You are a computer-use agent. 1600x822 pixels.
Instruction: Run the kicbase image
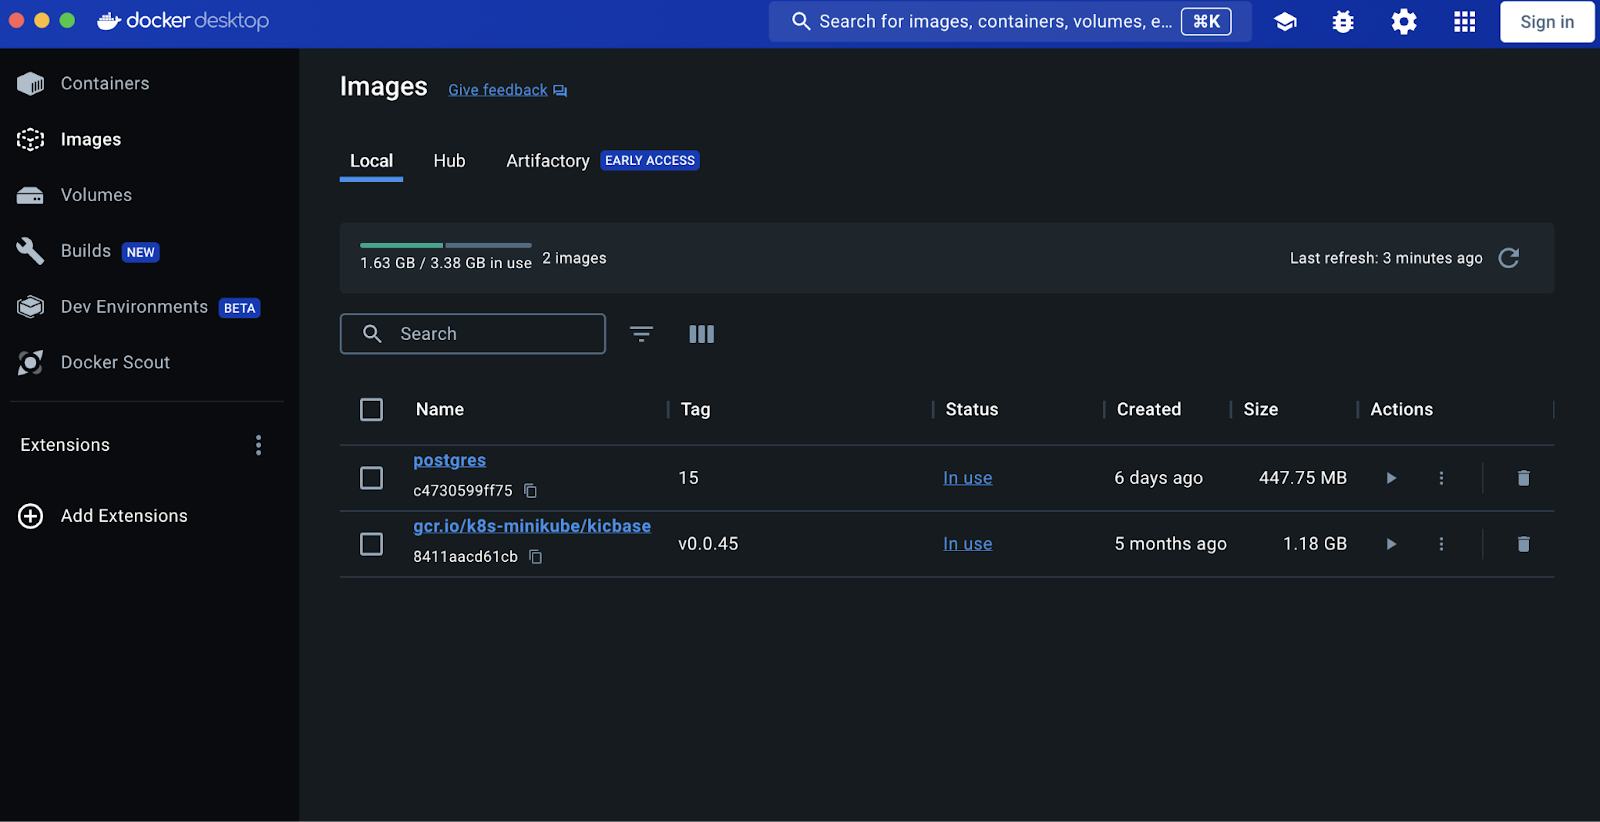[1391, 544]
